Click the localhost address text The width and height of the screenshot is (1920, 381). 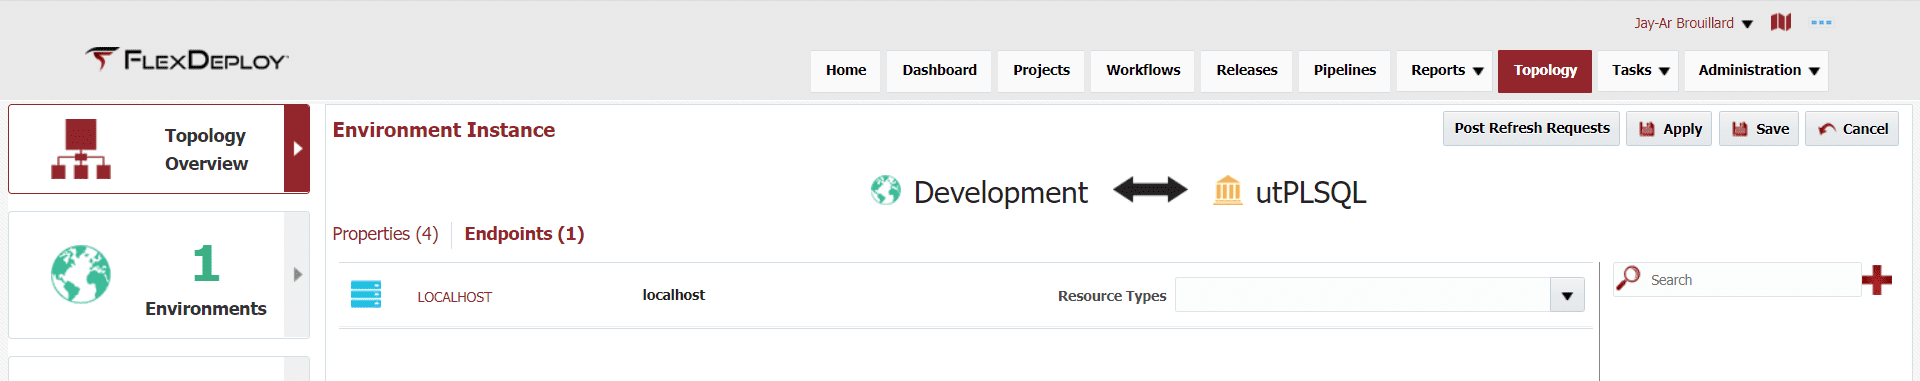click(673, 295)
